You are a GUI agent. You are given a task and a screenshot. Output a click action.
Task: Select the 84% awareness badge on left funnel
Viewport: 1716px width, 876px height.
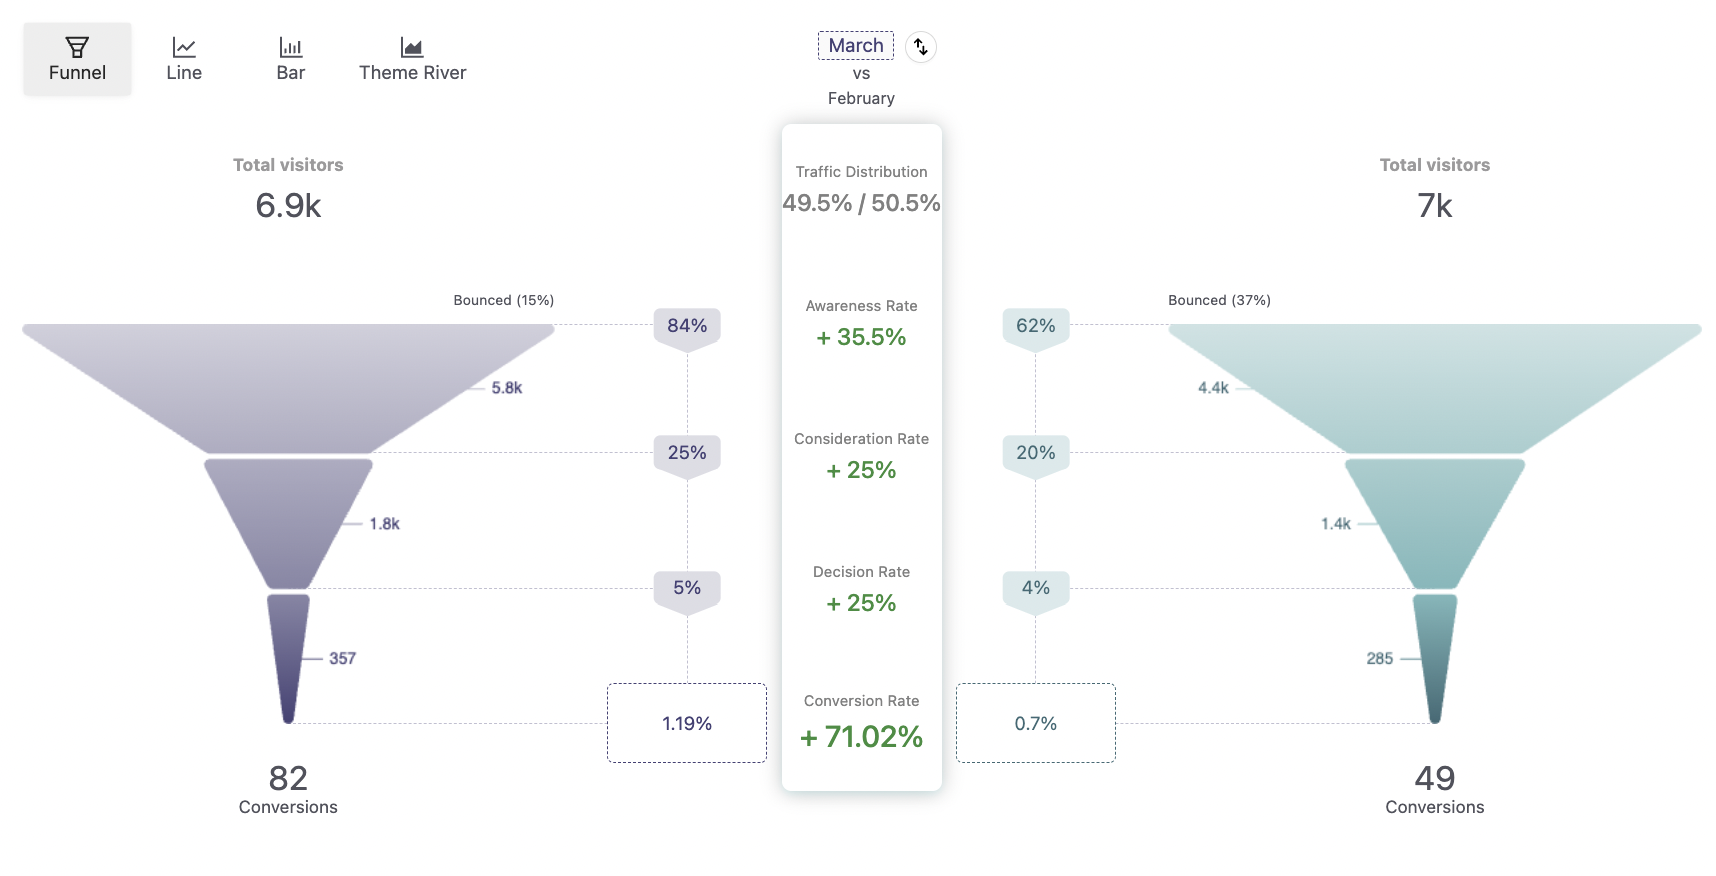686,325
